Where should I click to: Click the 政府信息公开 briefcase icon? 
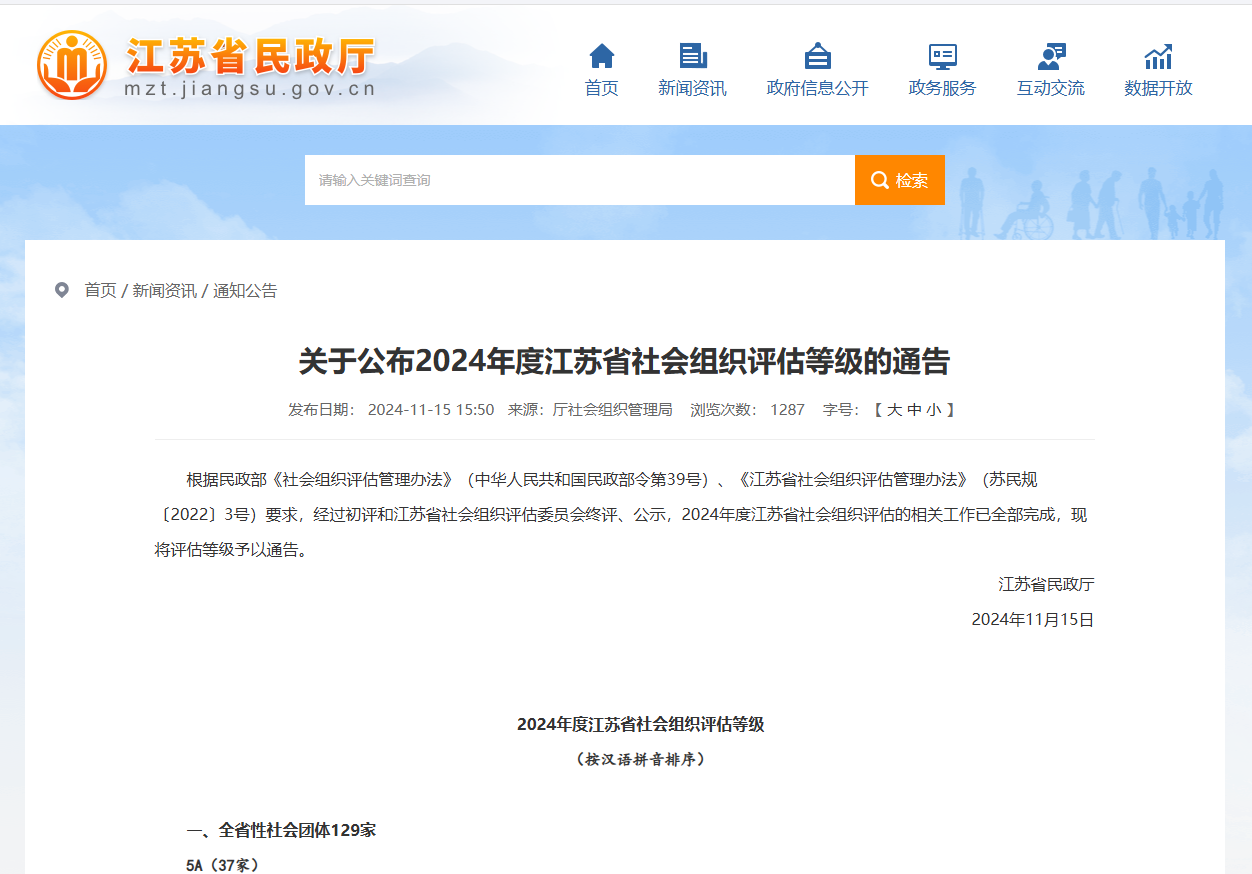point(817,56)
